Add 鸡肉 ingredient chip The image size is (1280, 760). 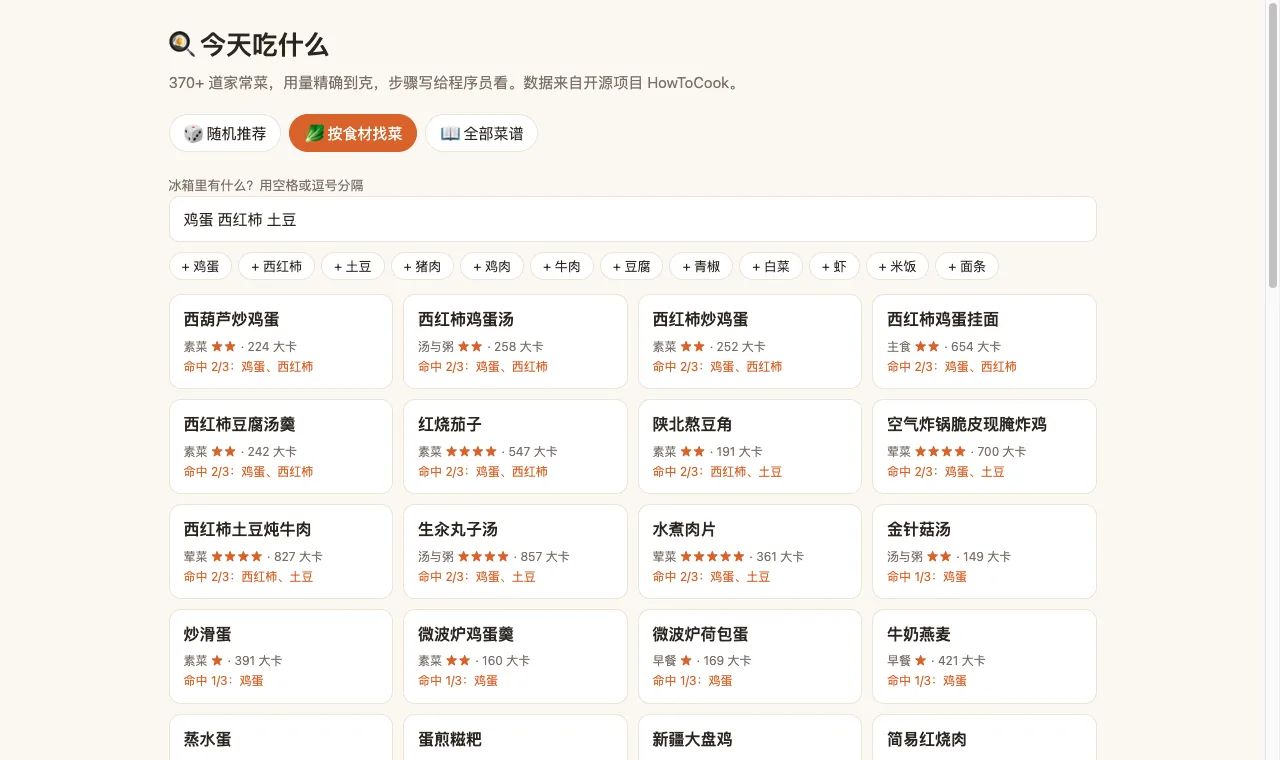492,266
